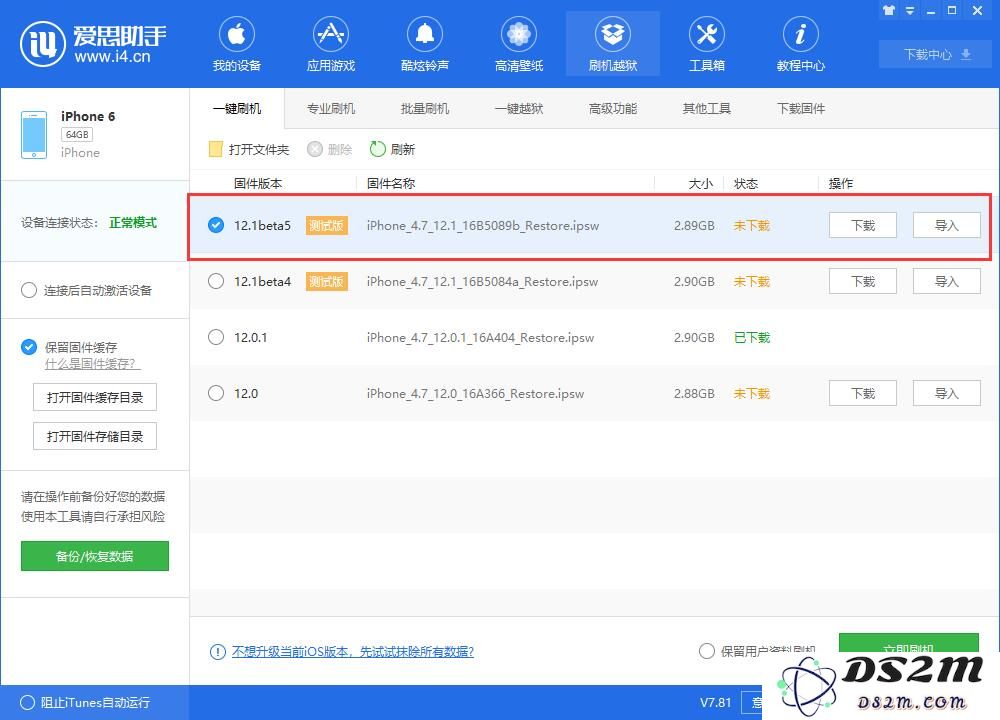
Task: Switch to 高级功能 tab
Action: coord(613,108)
